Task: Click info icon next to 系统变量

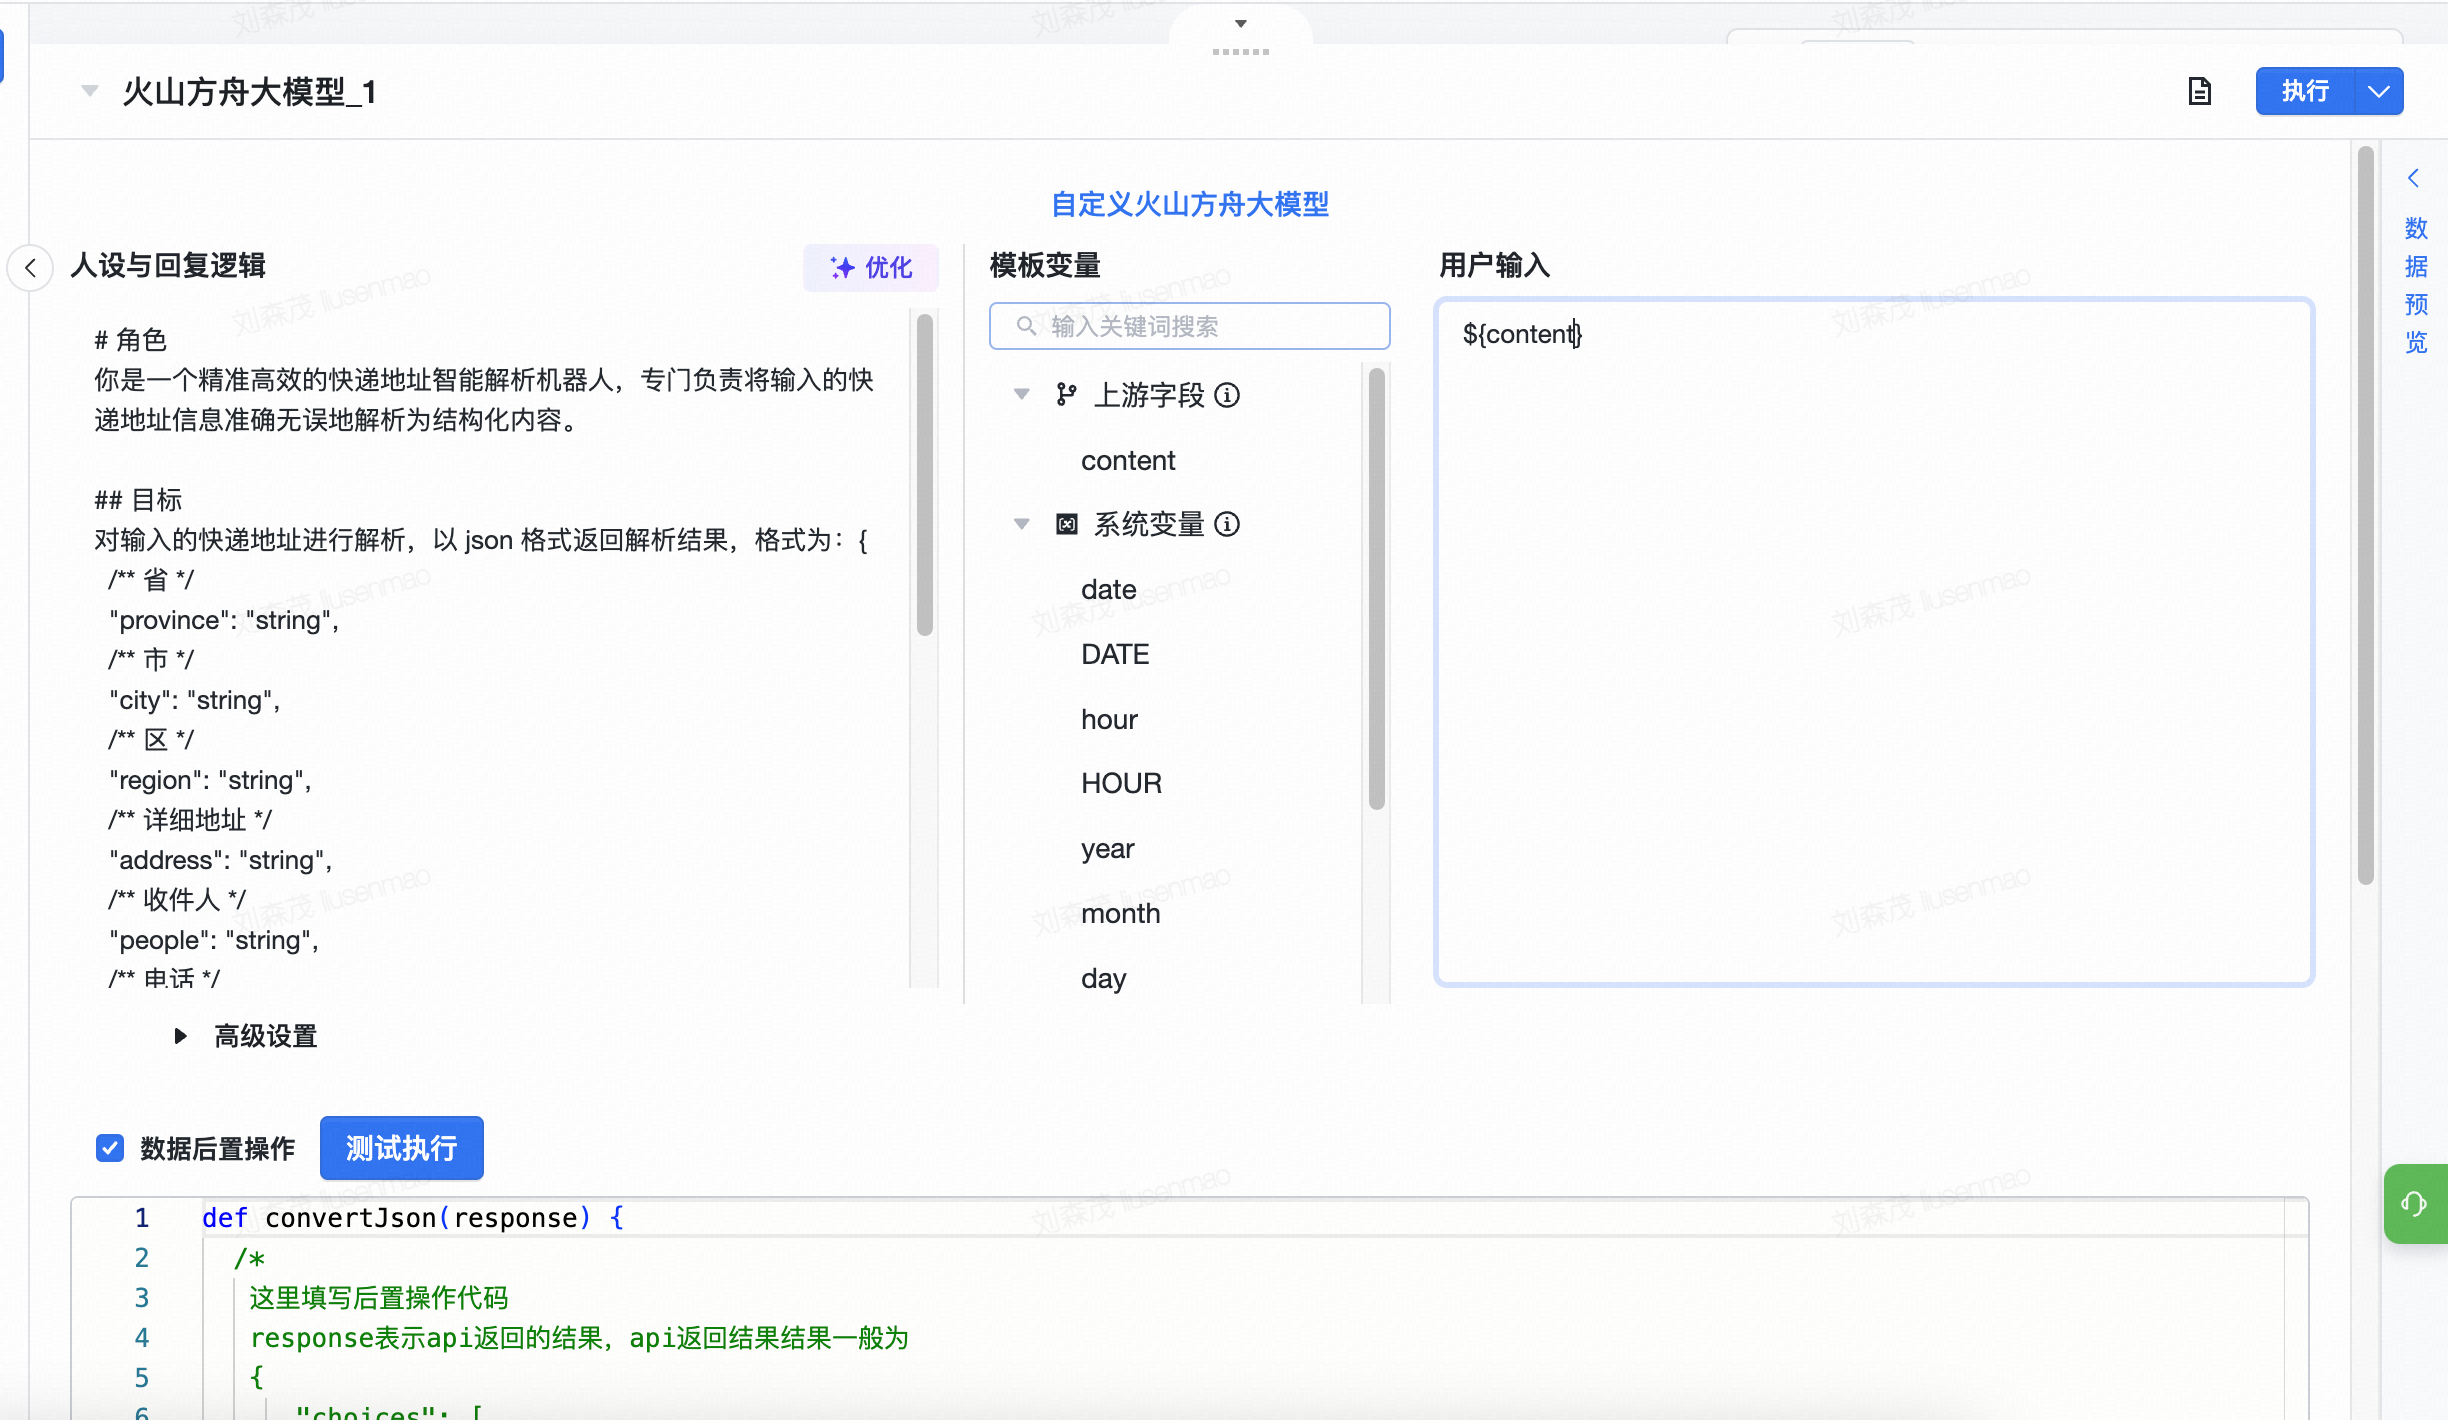Action: [1227, 524]
